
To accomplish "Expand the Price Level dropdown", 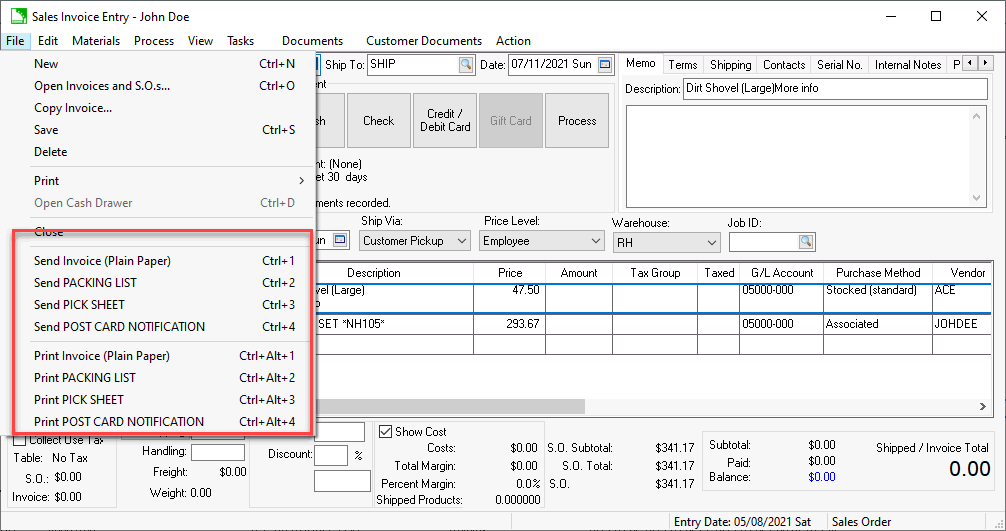I will pos(595,241).
